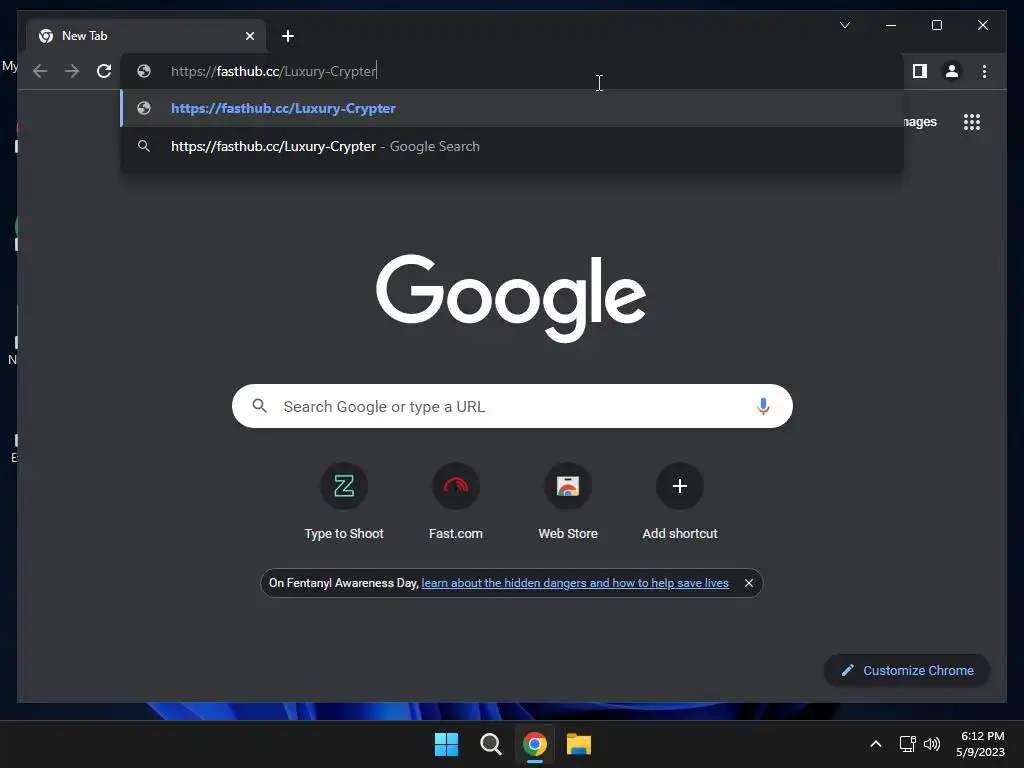
Task: Click Chrome icon in taskbar
Action: point(534,744)
